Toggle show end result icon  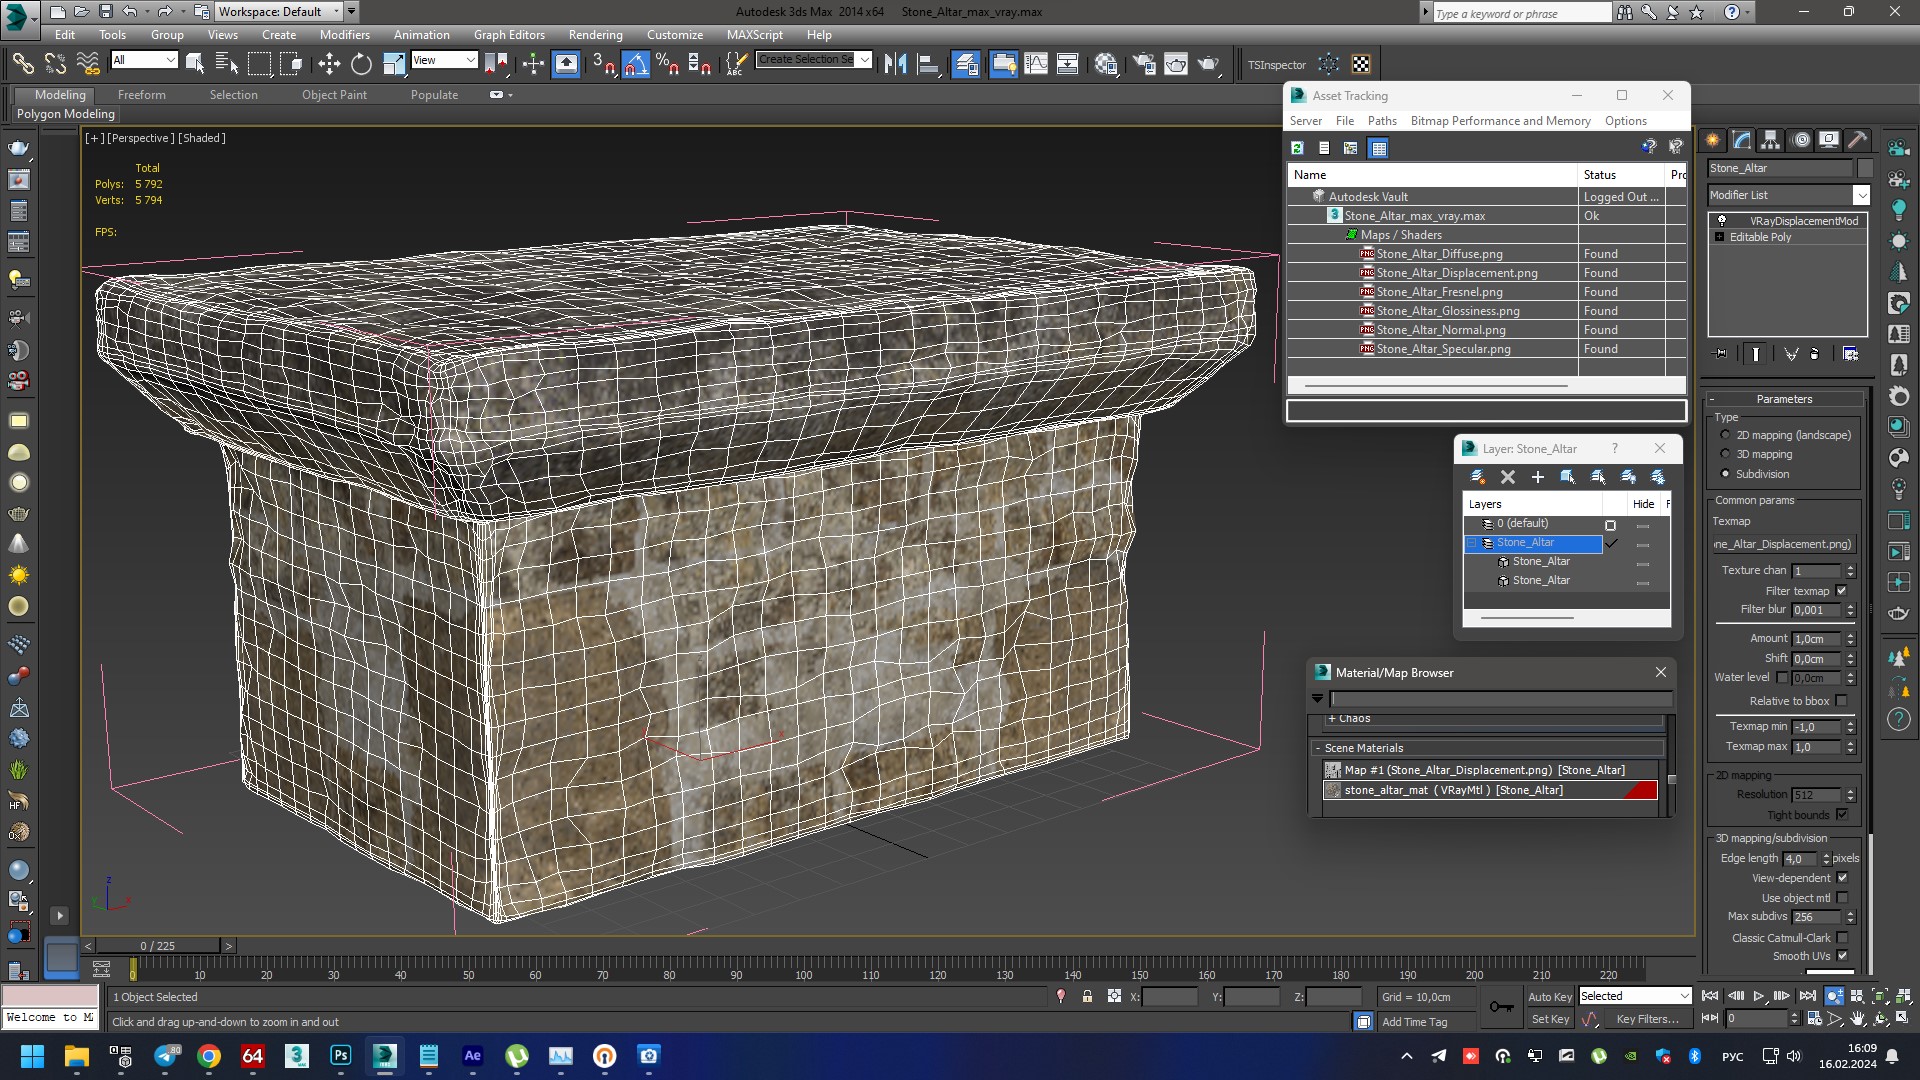1756,354
